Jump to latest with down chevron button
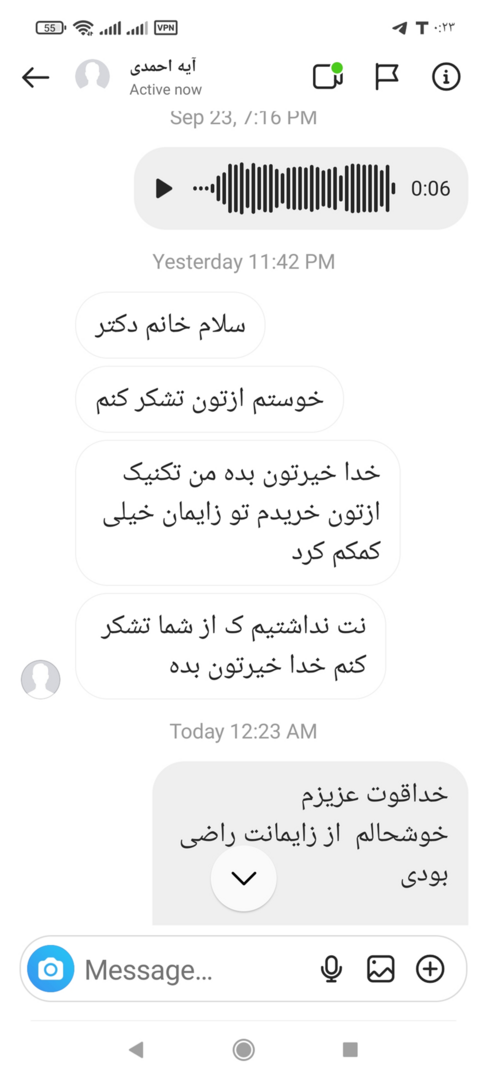 click(243, 878)
